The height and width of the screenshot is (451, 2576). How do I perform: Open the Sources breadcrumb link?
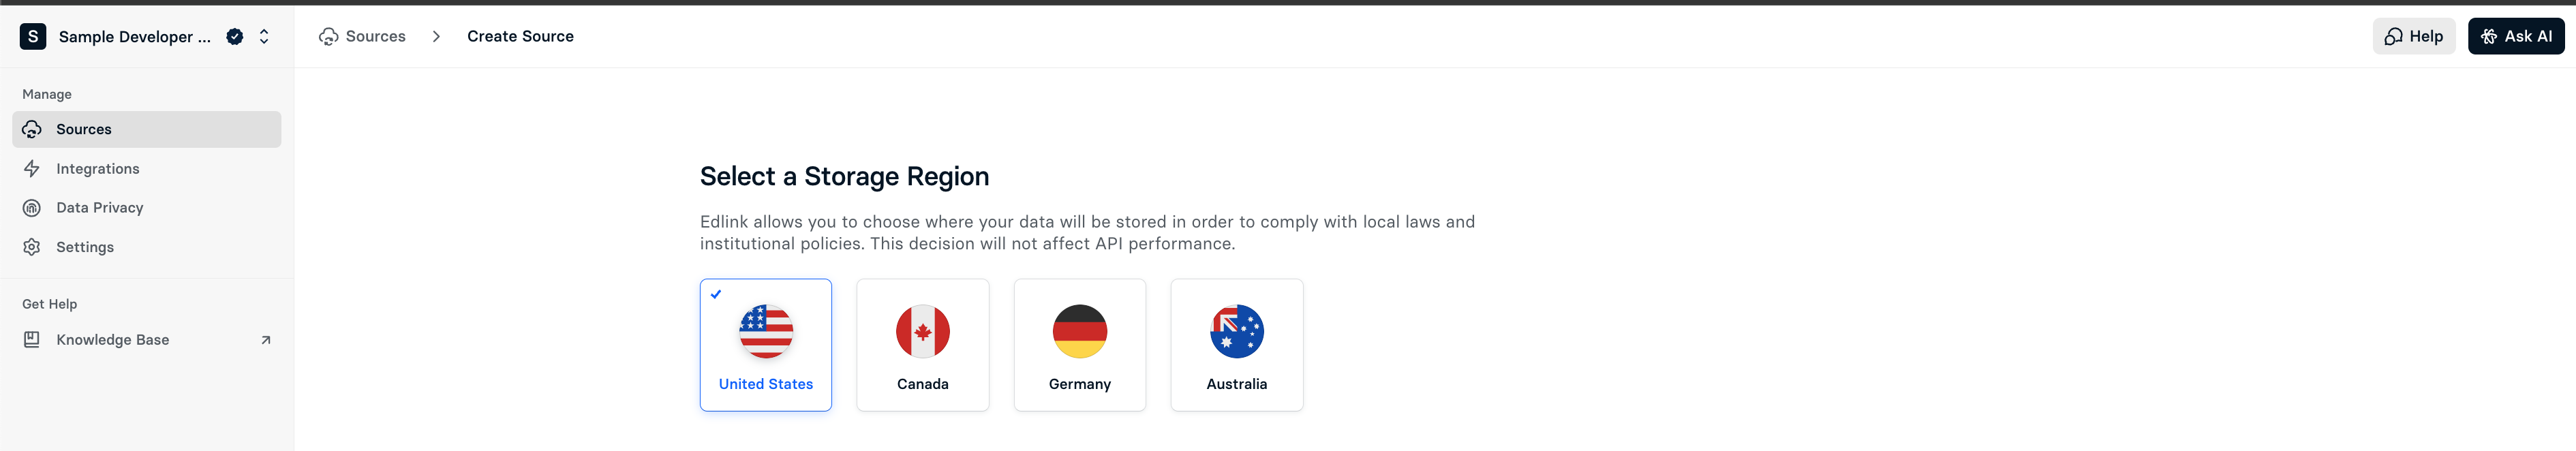click(375, 37)
